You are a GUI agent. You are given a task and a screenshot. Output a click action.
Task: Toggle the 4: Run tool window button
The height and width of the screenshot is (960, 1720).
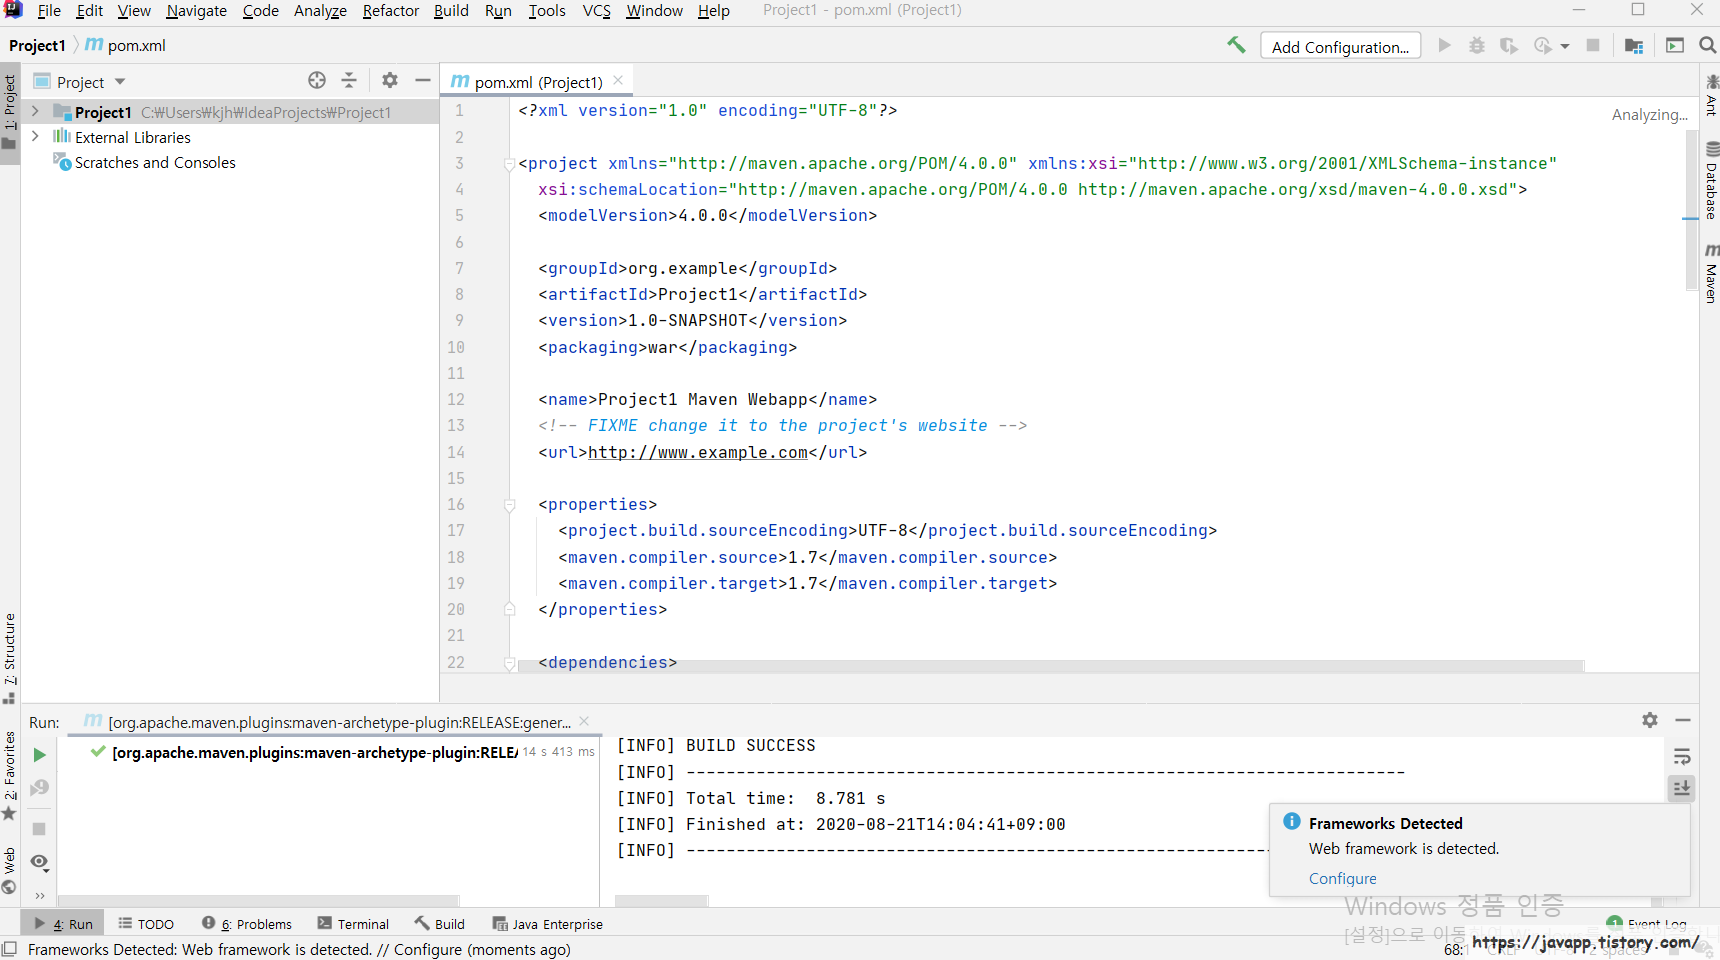63,924
